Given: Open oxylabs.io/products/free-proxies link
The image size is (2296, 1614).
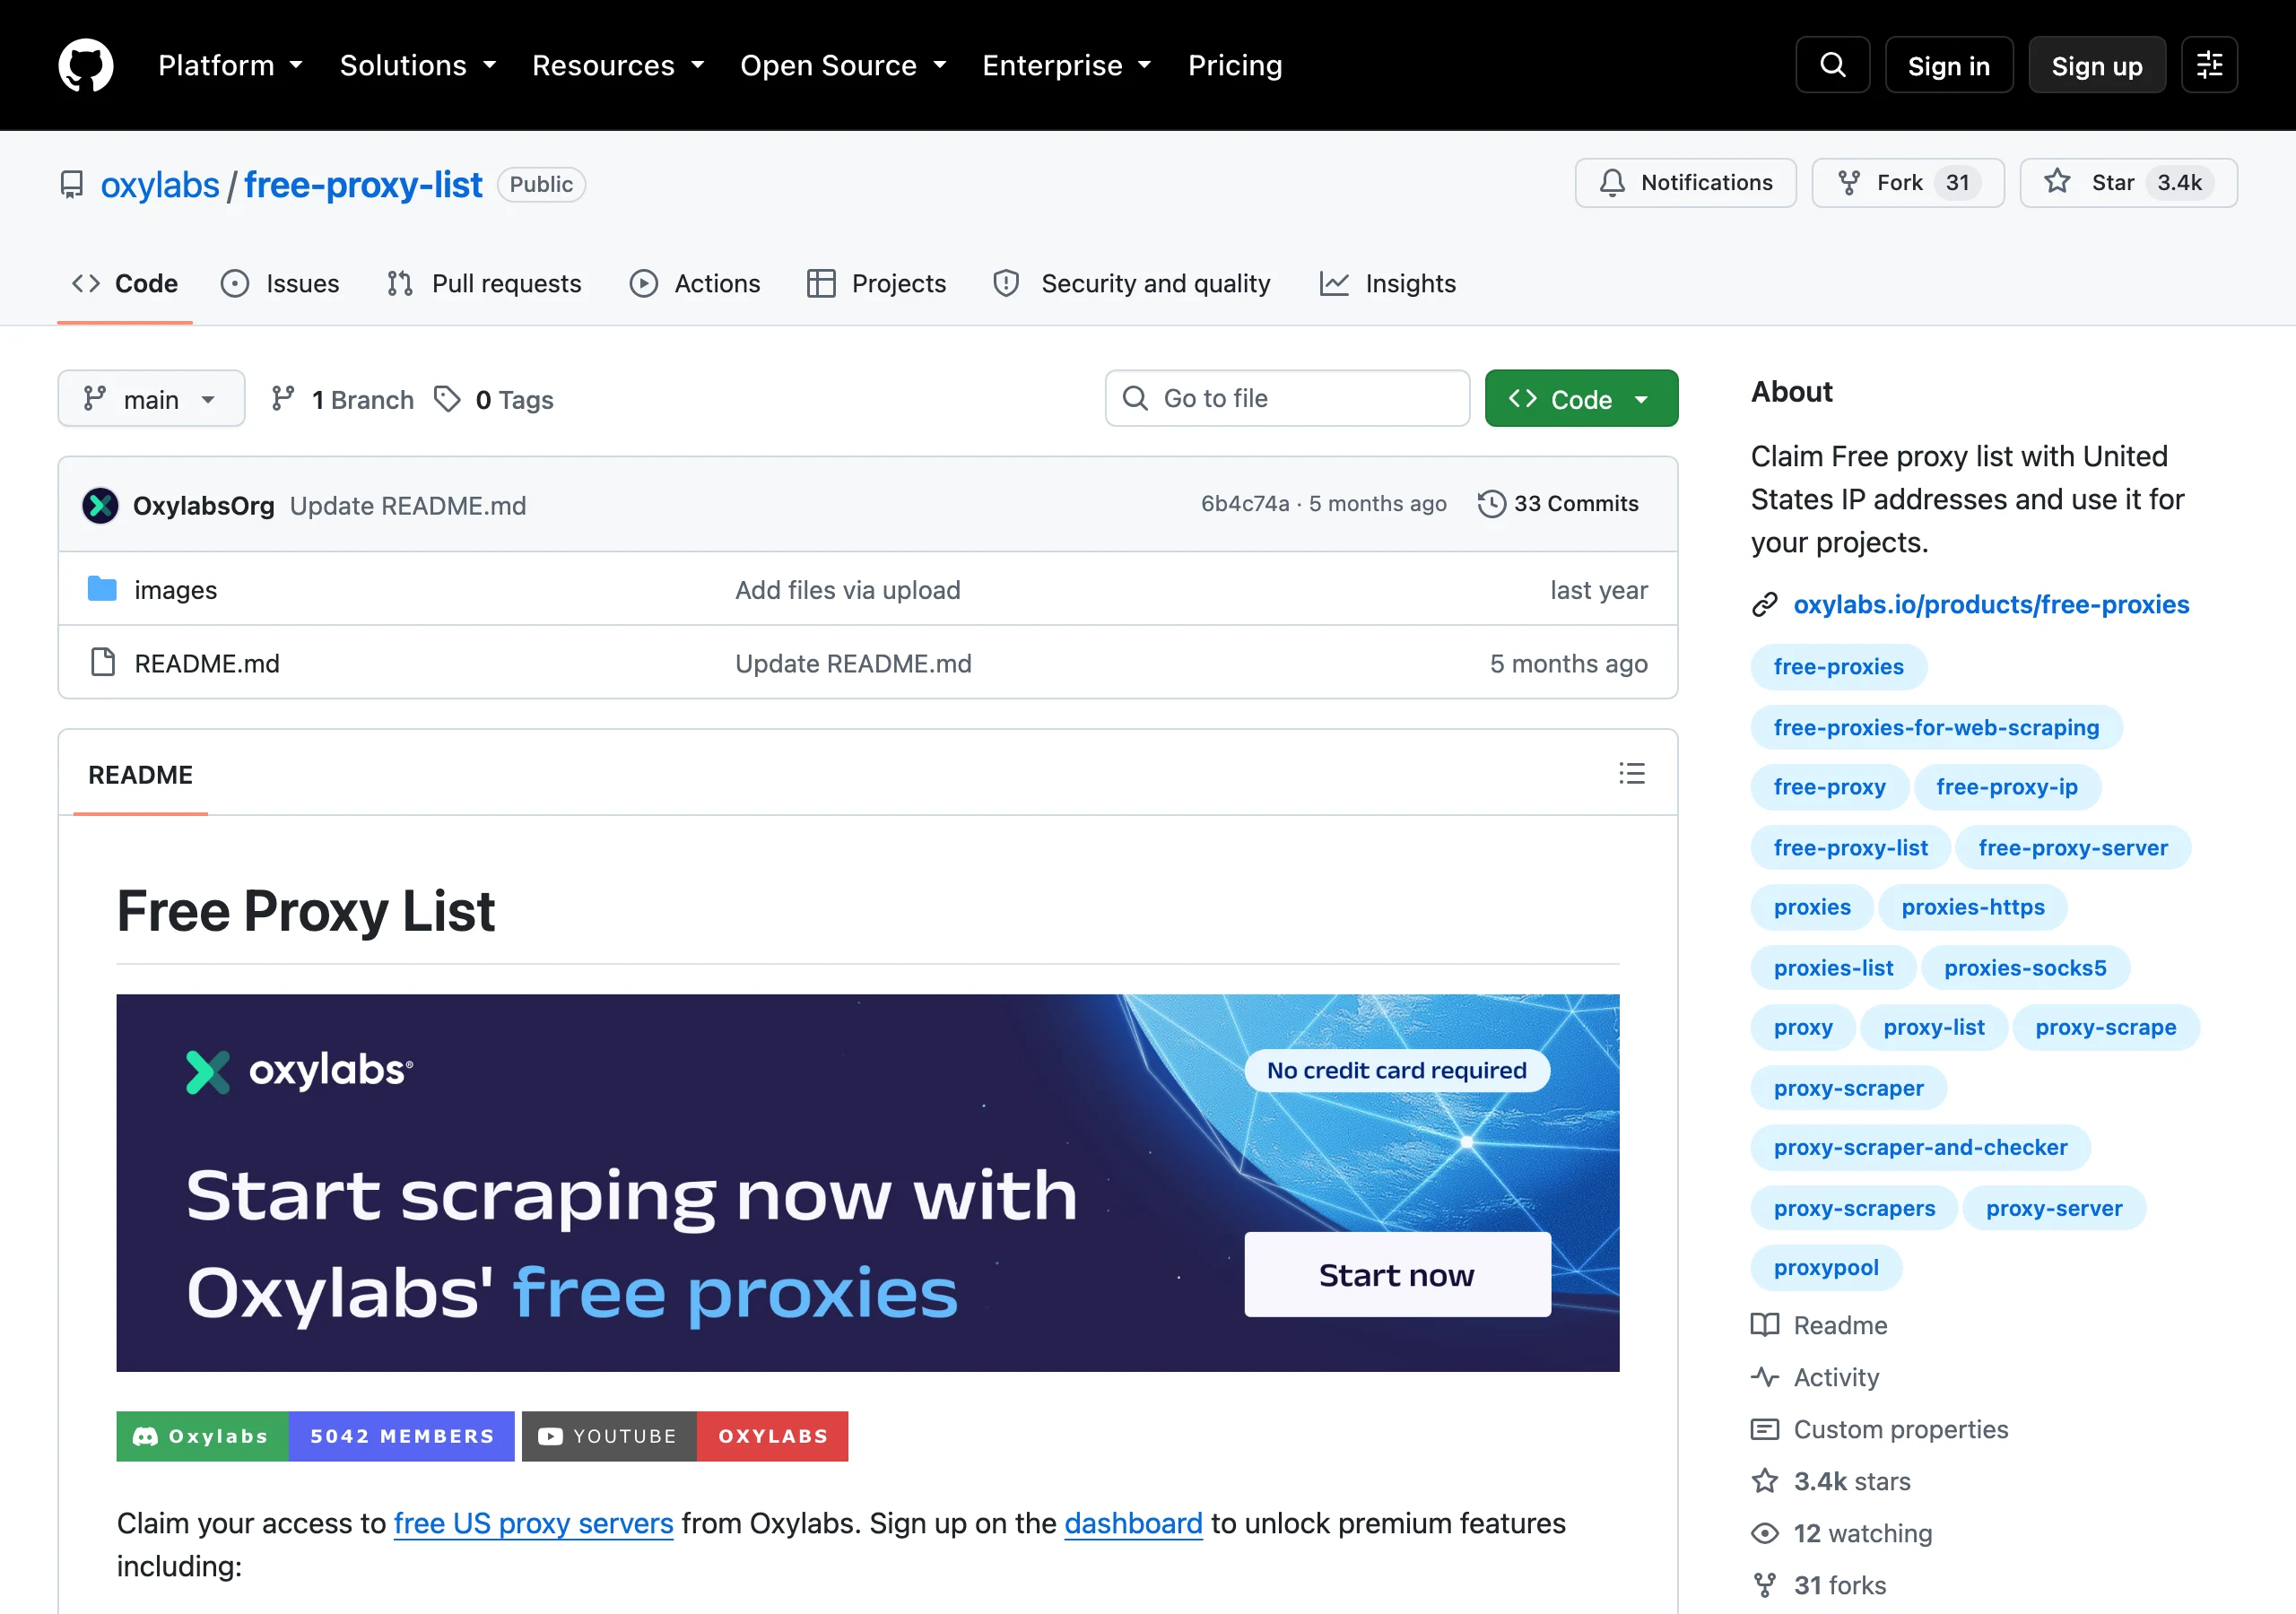Looking at the screenshot, I should tap(1991, 605).
